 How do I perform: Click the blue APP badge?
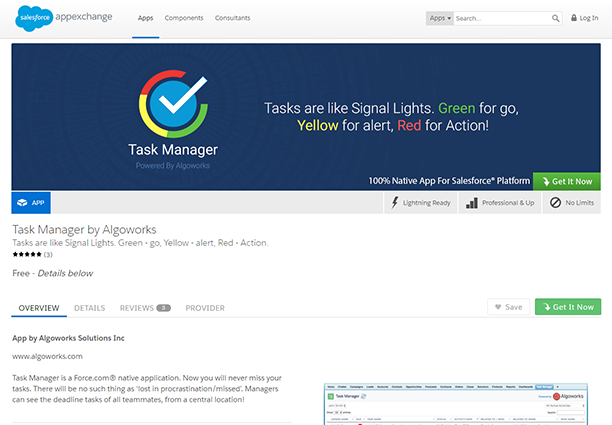pyautogui.click(x=31, y=203)
